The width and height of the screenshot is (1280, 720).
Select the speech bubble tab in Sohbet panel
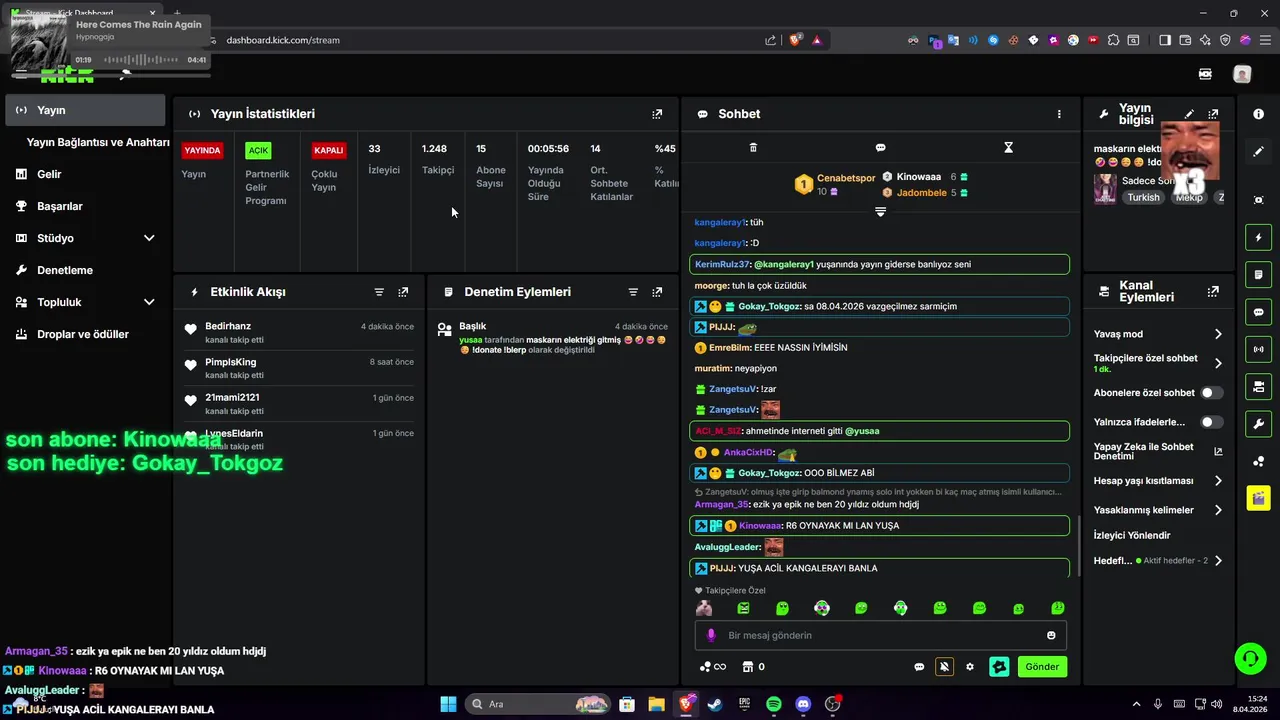point(880,148)
